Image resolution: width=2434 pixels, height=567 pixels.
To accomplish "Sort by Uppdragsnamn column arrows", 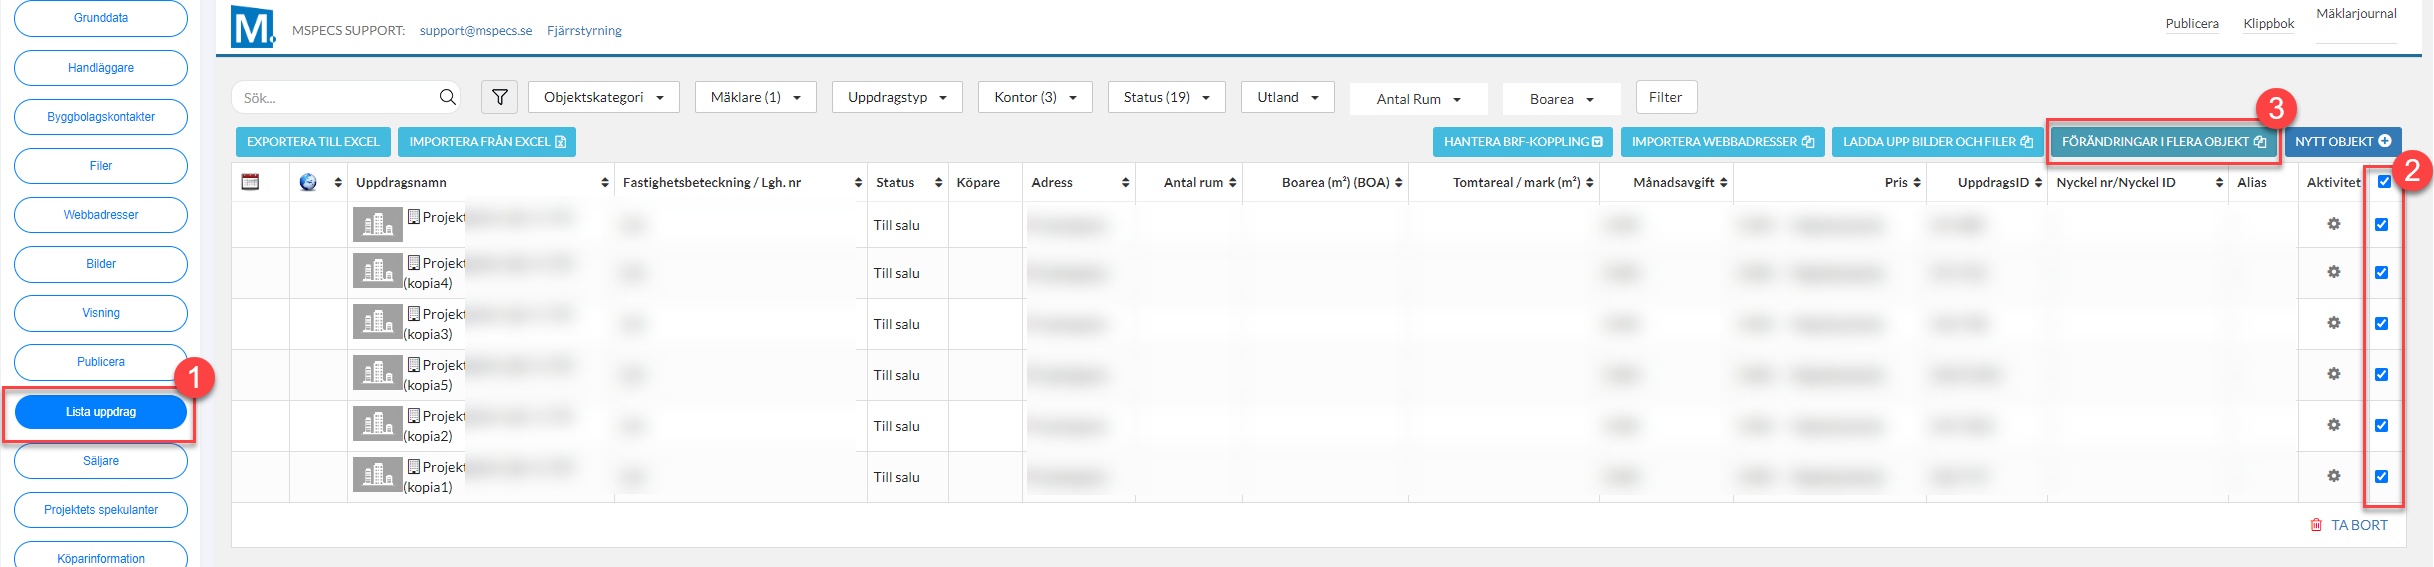I will point(604,183).
